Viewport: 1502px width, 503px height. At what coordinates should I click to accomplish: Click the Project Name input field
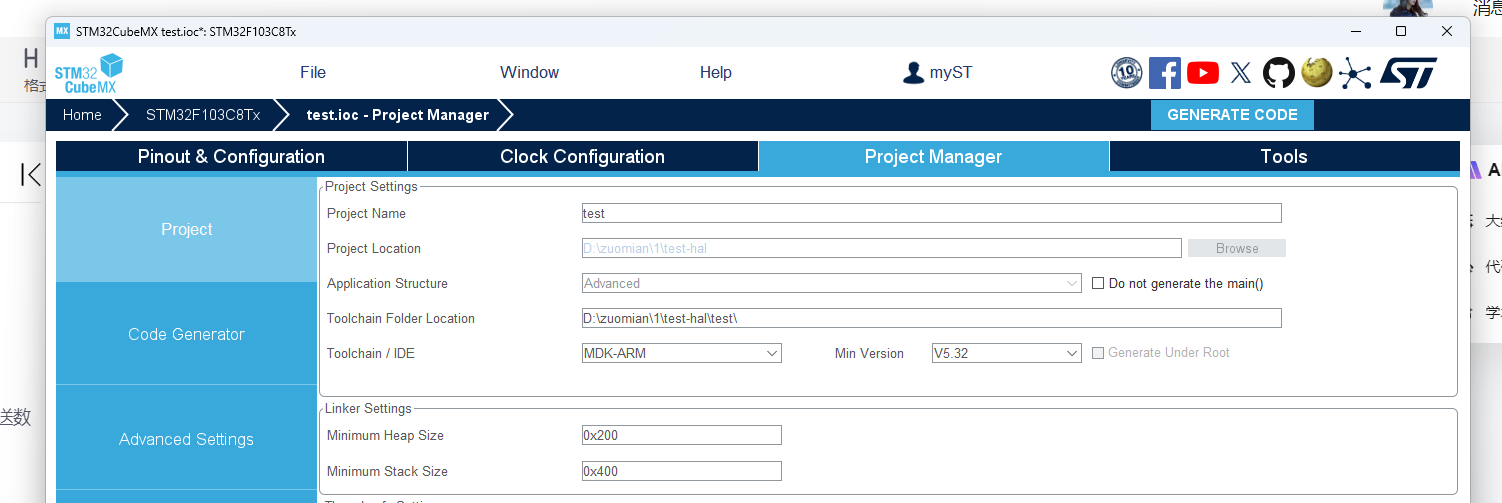tap(932, 213)
